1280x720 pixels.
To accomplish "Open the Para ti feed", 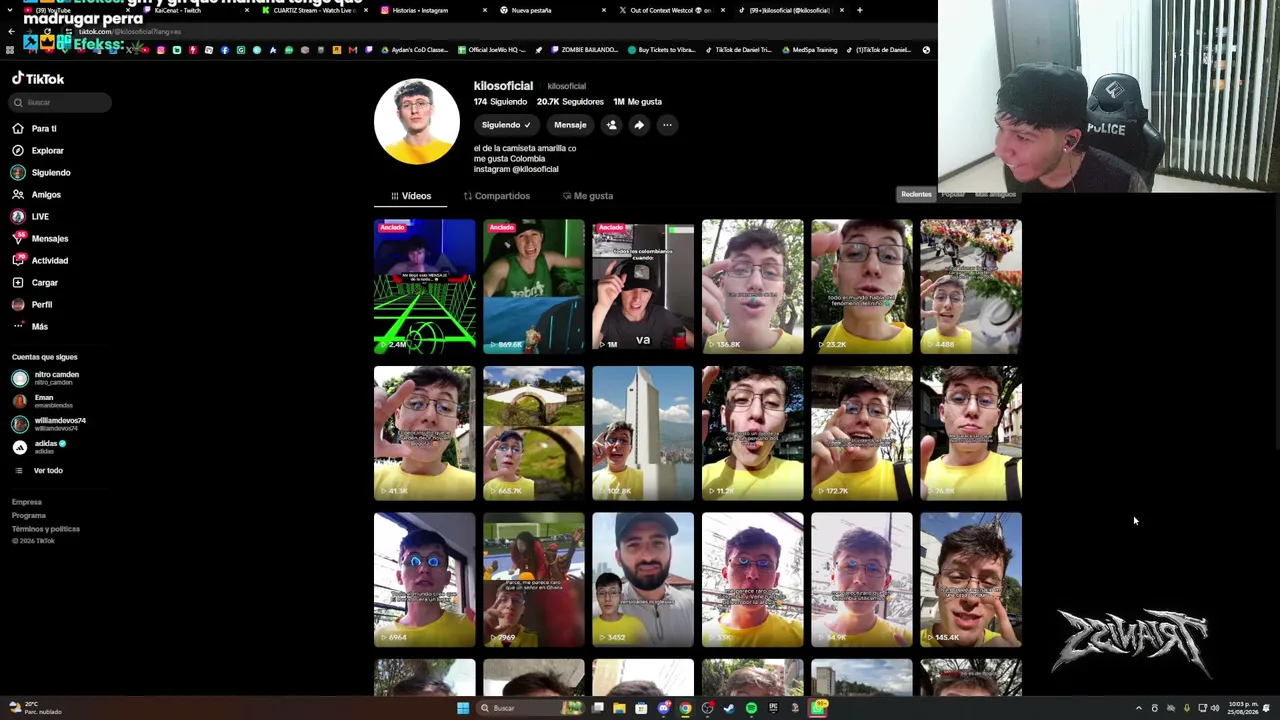I will pyautogui.click(x=34, y=129).
